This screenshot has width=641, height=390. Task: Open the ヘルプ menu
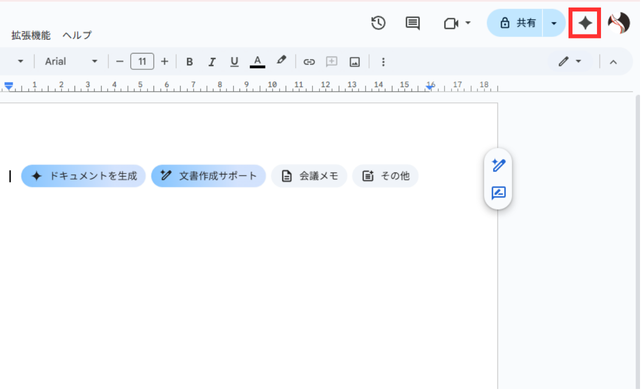click(77, 36)
